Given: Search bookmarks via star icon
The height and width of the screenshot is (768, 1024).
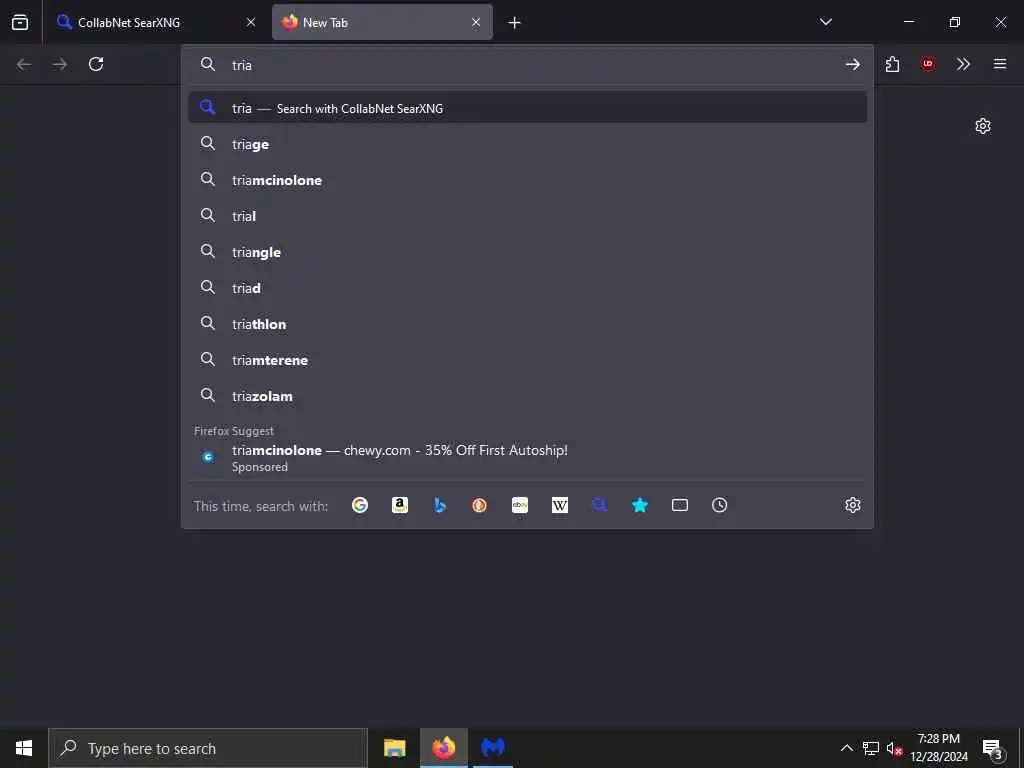Looking at the screenshot, I should (640, 505).
